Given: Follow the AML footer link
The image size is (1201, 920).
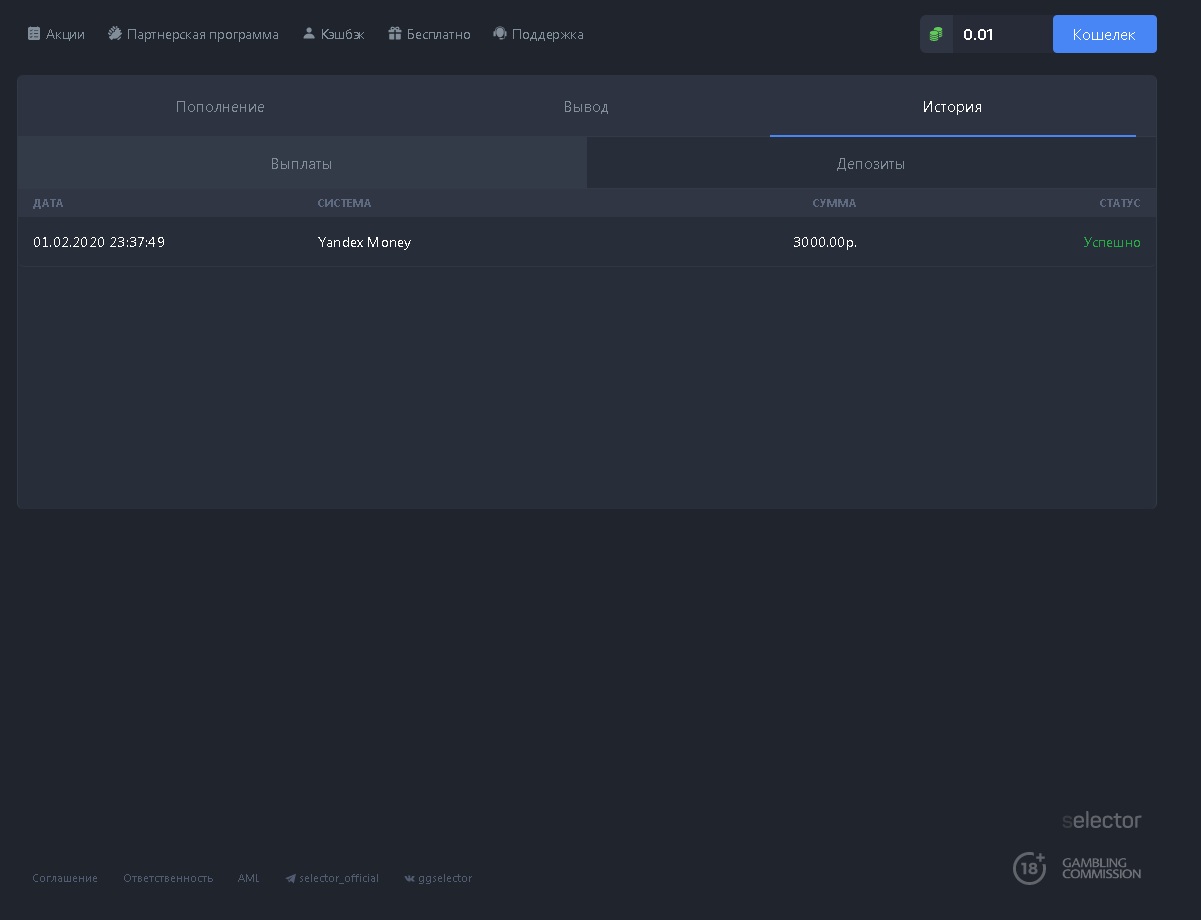Looking at the screenshot, I should 249,878.
